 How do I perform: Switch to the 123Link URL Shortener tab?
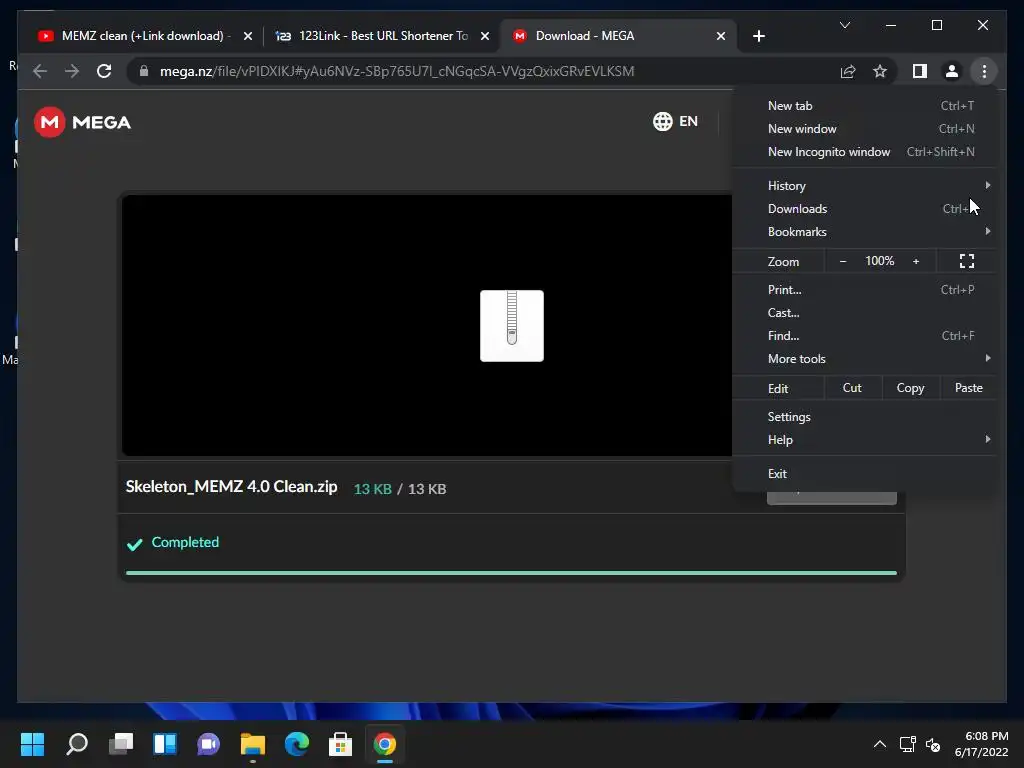382,36
